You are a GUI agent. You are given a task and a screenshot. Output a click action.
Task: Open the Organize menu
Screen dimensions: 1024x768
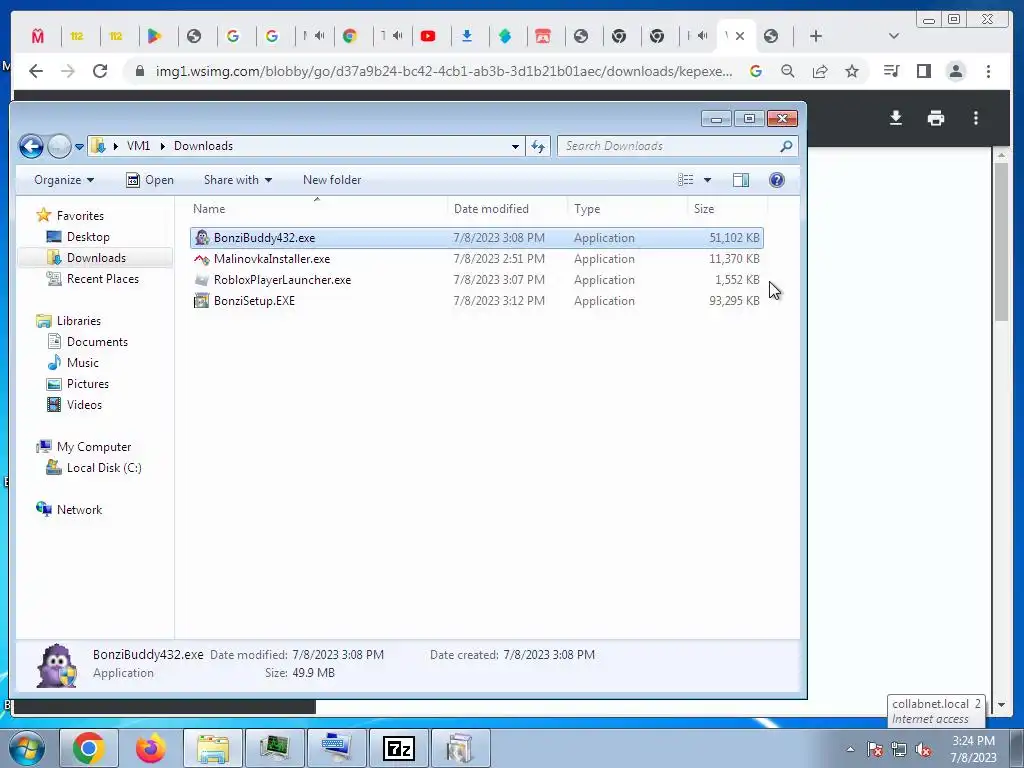64,180
